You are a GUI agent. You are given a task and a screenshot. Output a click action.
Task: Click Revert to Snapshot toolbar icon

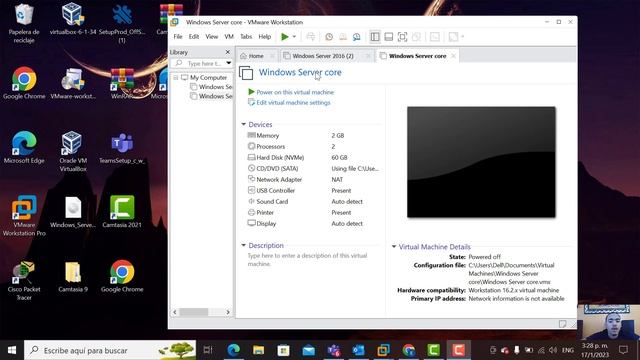click(343, 37)
